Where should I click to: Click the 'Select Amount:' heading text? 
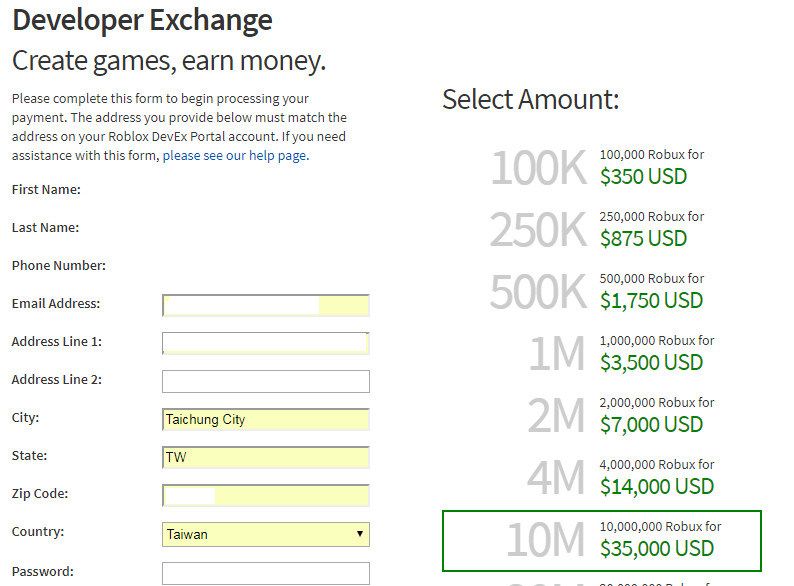pos(530,100)
